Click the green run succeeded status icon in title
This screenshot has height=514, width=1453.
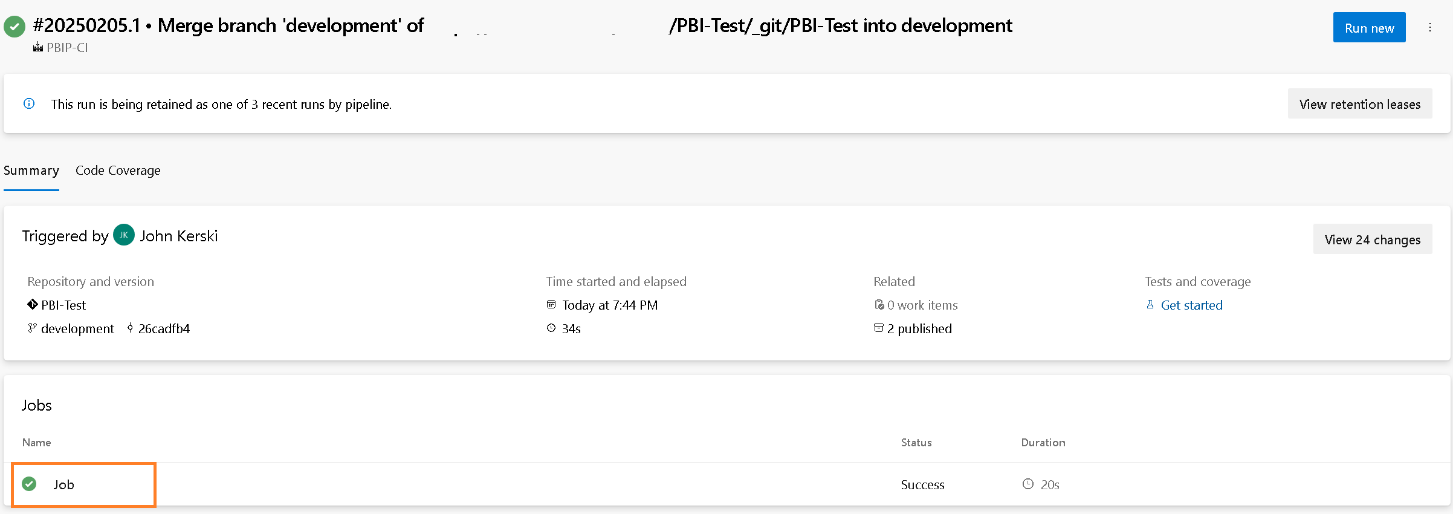tap(15, 27)
